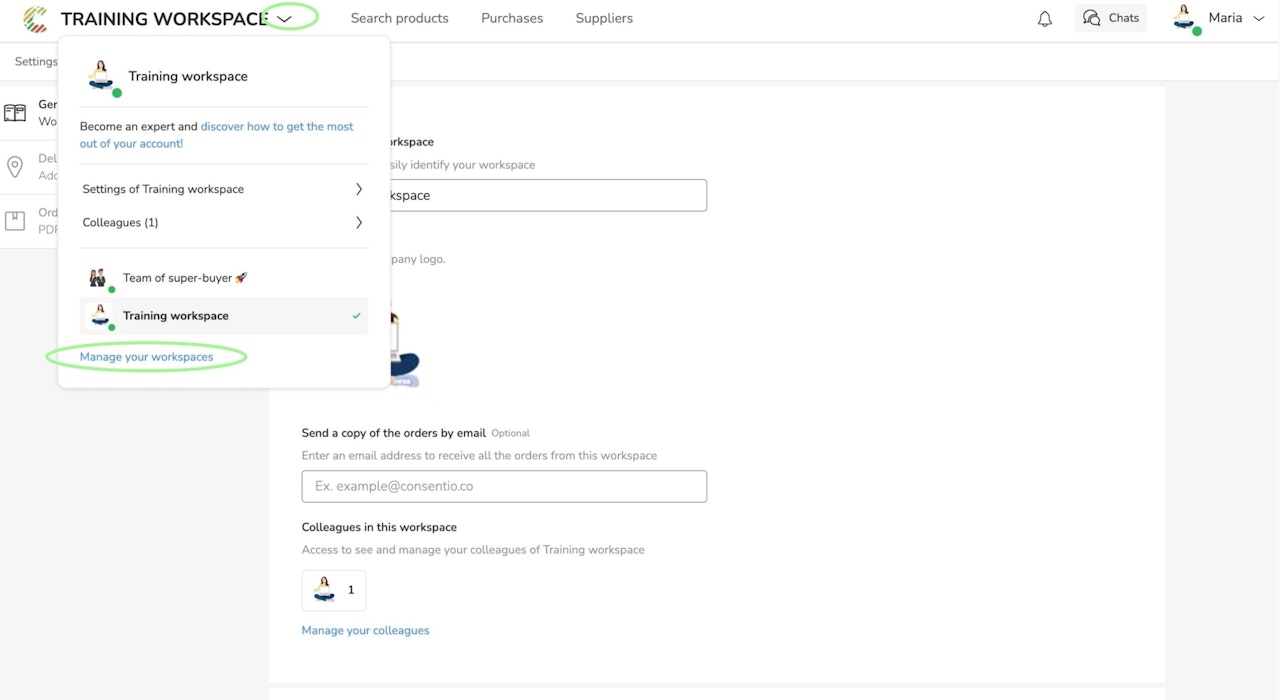Screen dimensions: 1280x700
Task: Click Maria's profile avatar in header
Action: pyautogui.click(x=1185, y=18)
